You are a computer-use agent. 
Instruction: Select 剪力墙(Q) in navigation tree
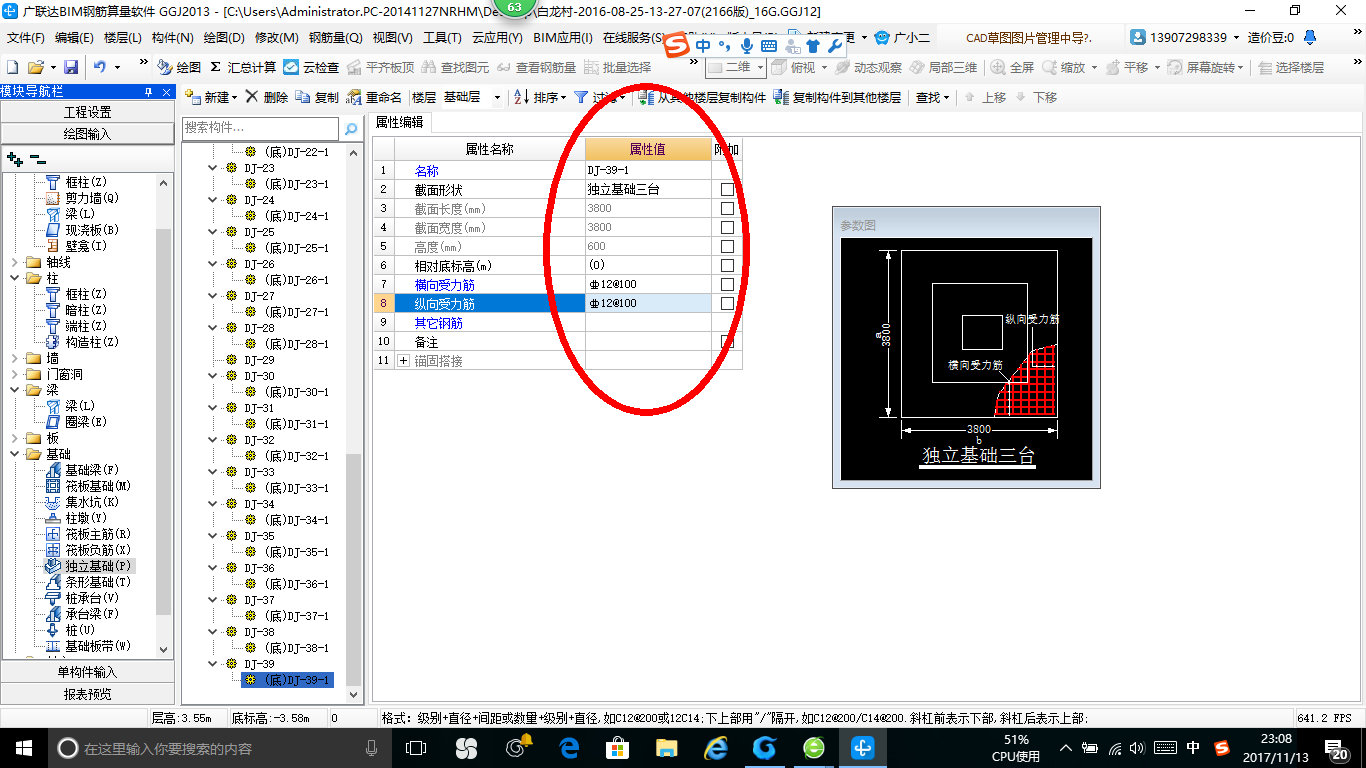pos(91,198)
